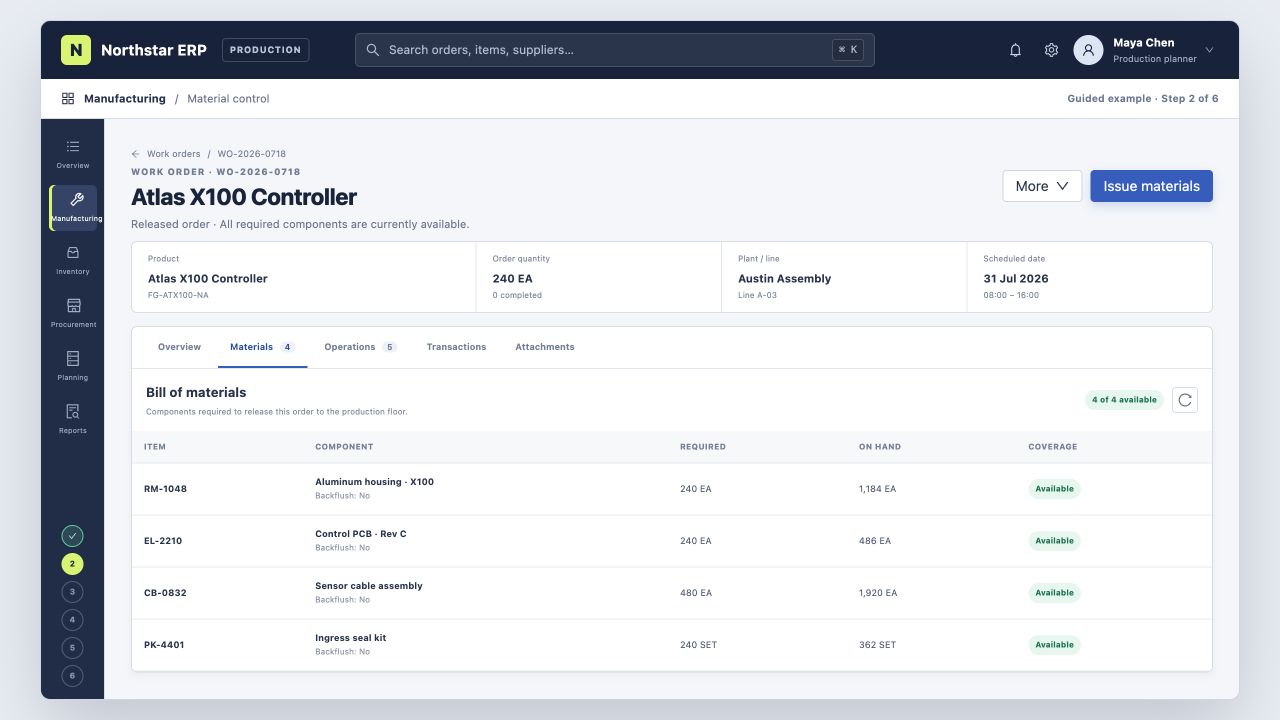Click on-hand value 362 SET
This screenshot has height=720, width=1280.
tap(878, 645)
